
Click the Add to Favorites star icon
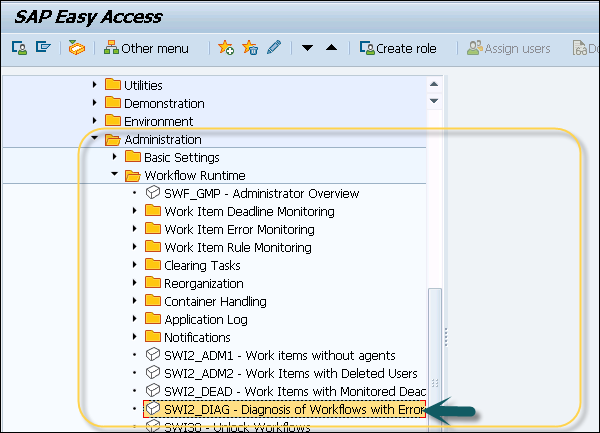[226, 48]
